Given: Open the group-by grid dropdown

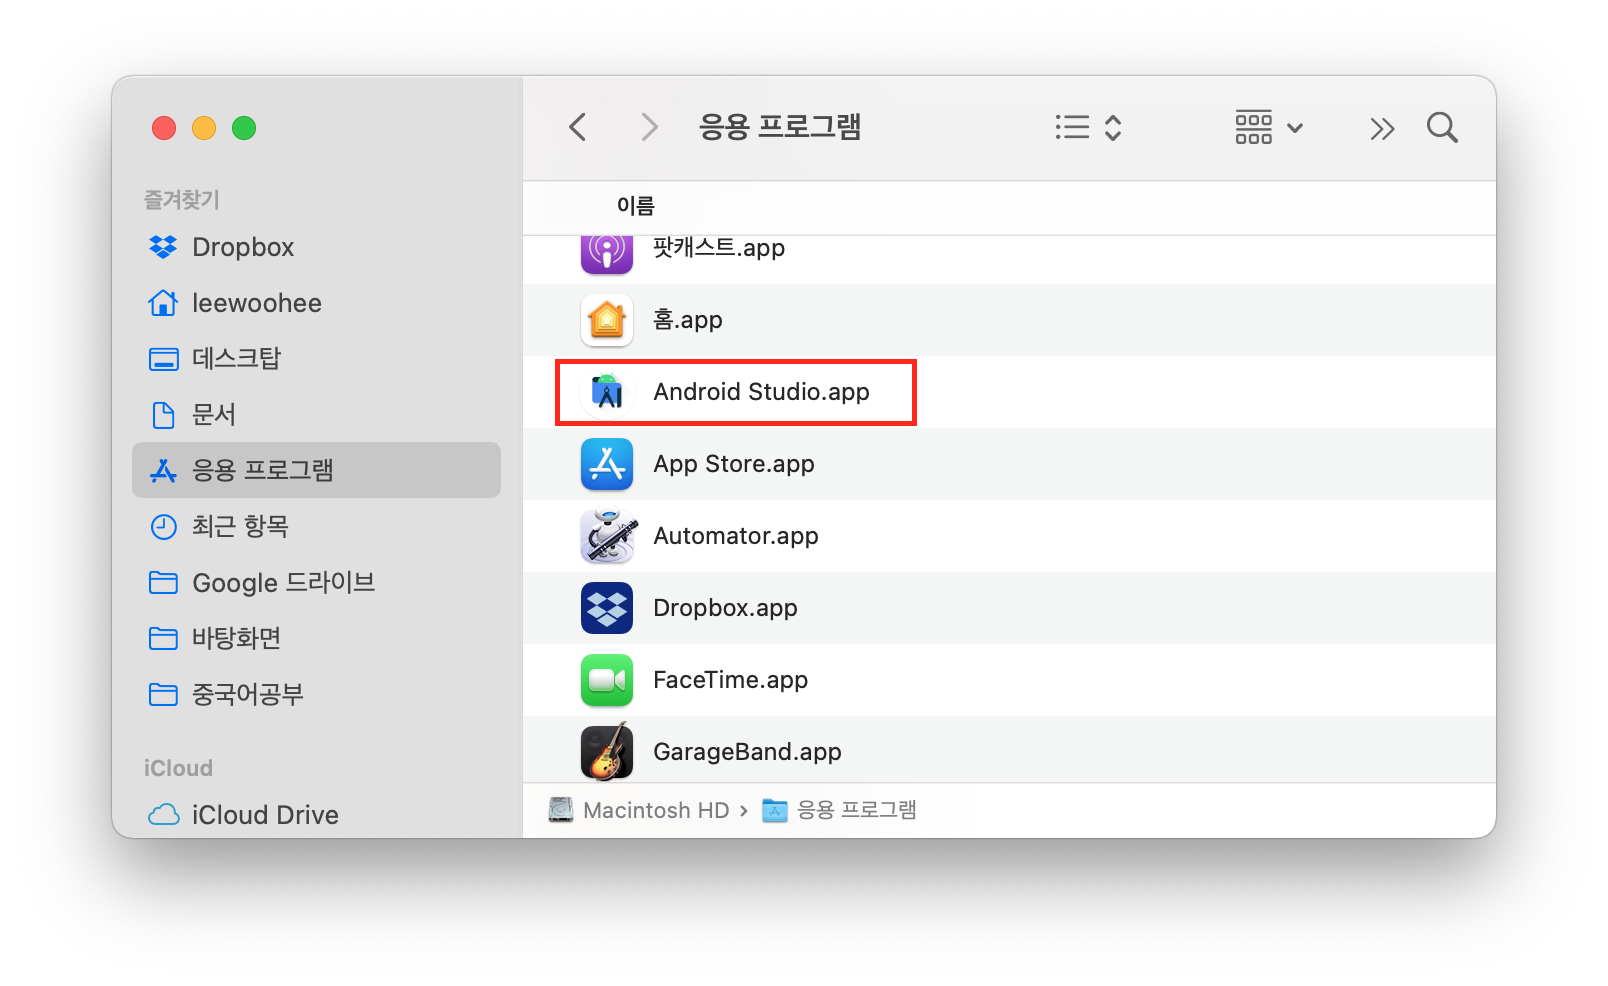Looking at the screenshot, I should 1269,128.
